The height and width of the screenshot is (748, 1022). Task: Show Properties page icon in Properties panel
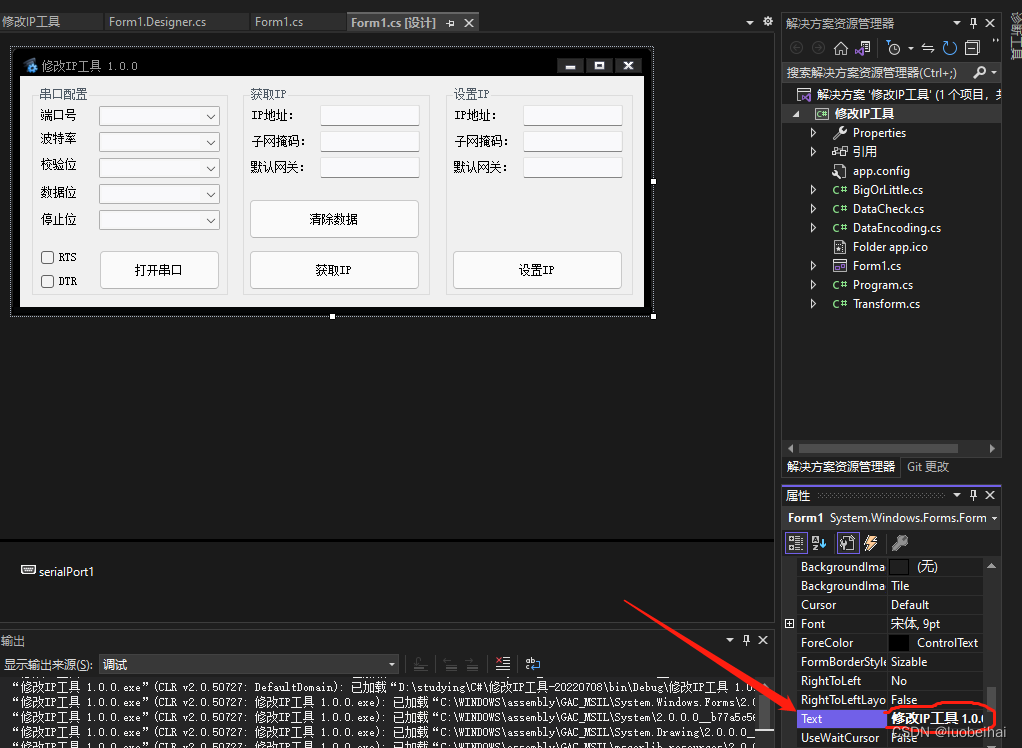[x=847, y=543]
